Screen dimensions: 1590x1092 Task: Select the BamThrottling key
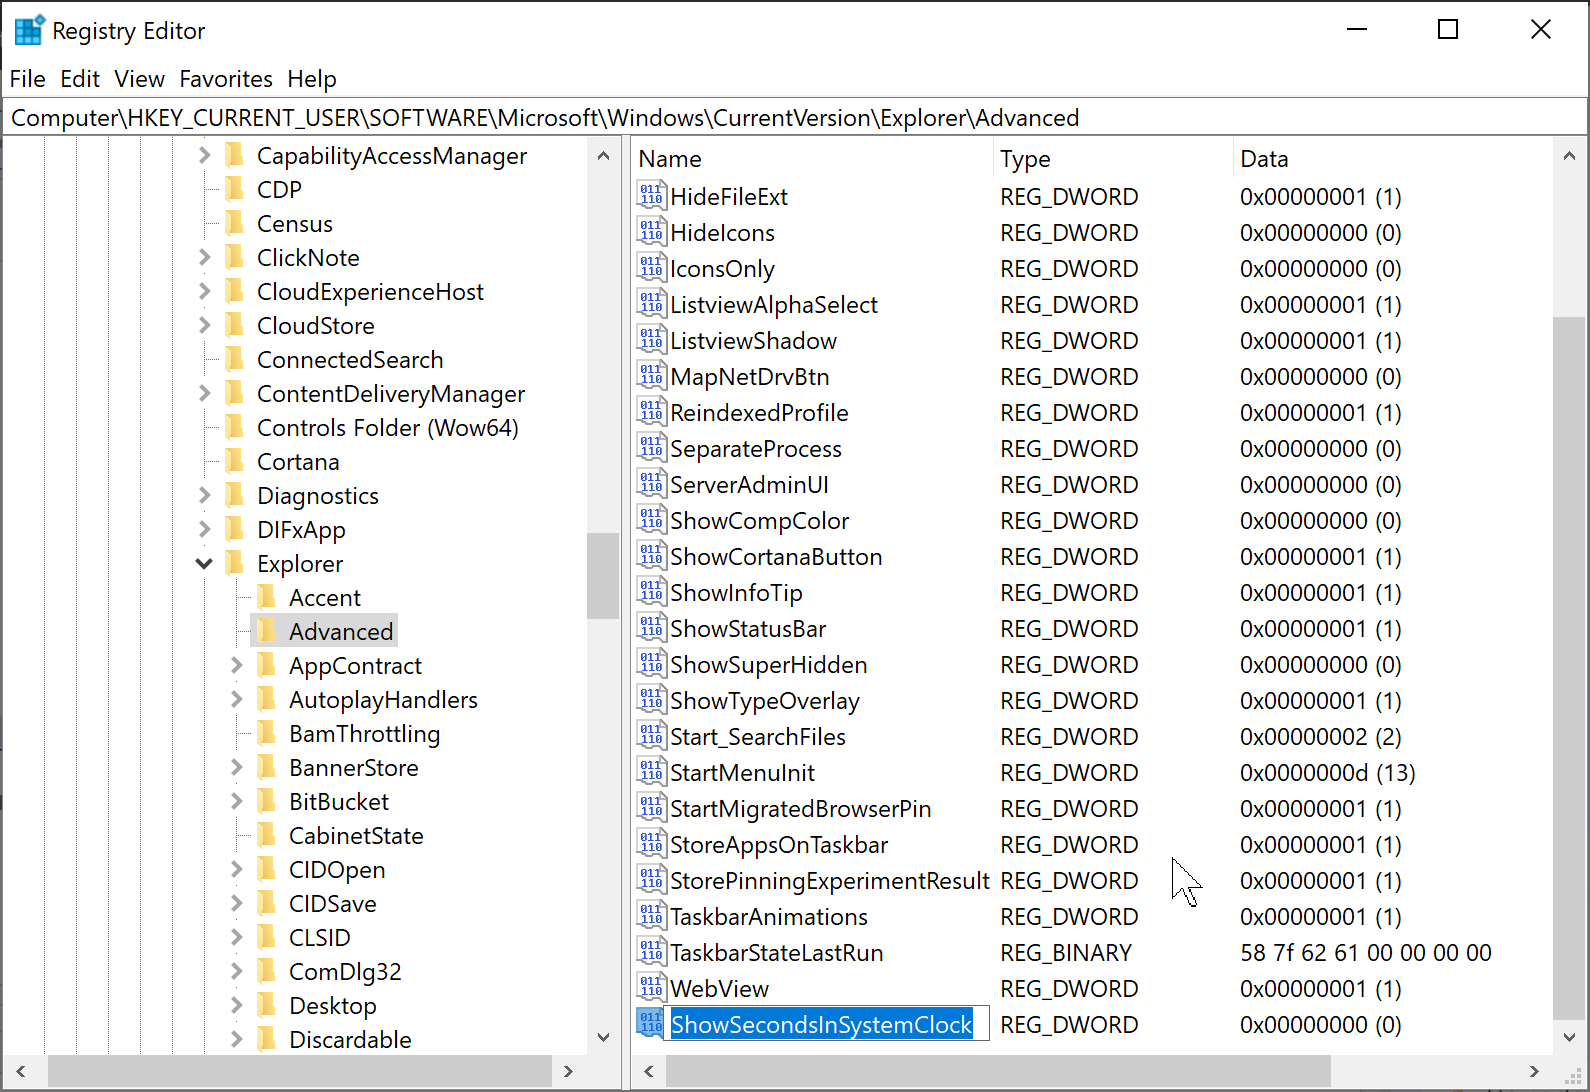[x=364, y=733]
